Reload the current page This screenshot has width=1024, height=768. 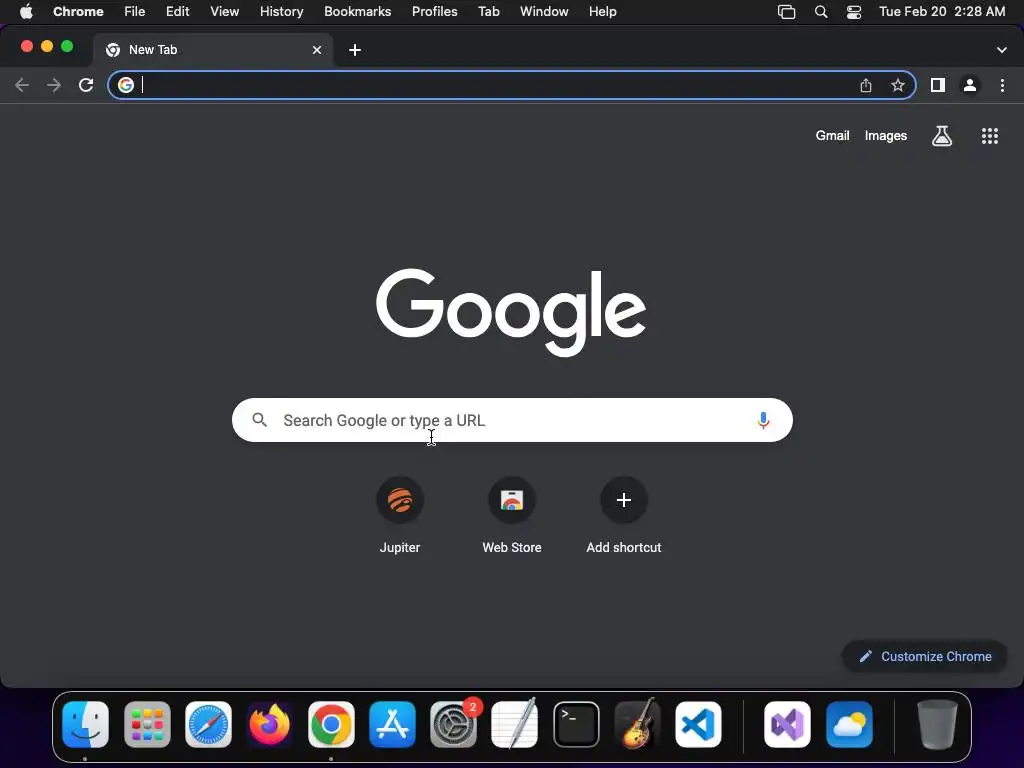pos(86,85)
